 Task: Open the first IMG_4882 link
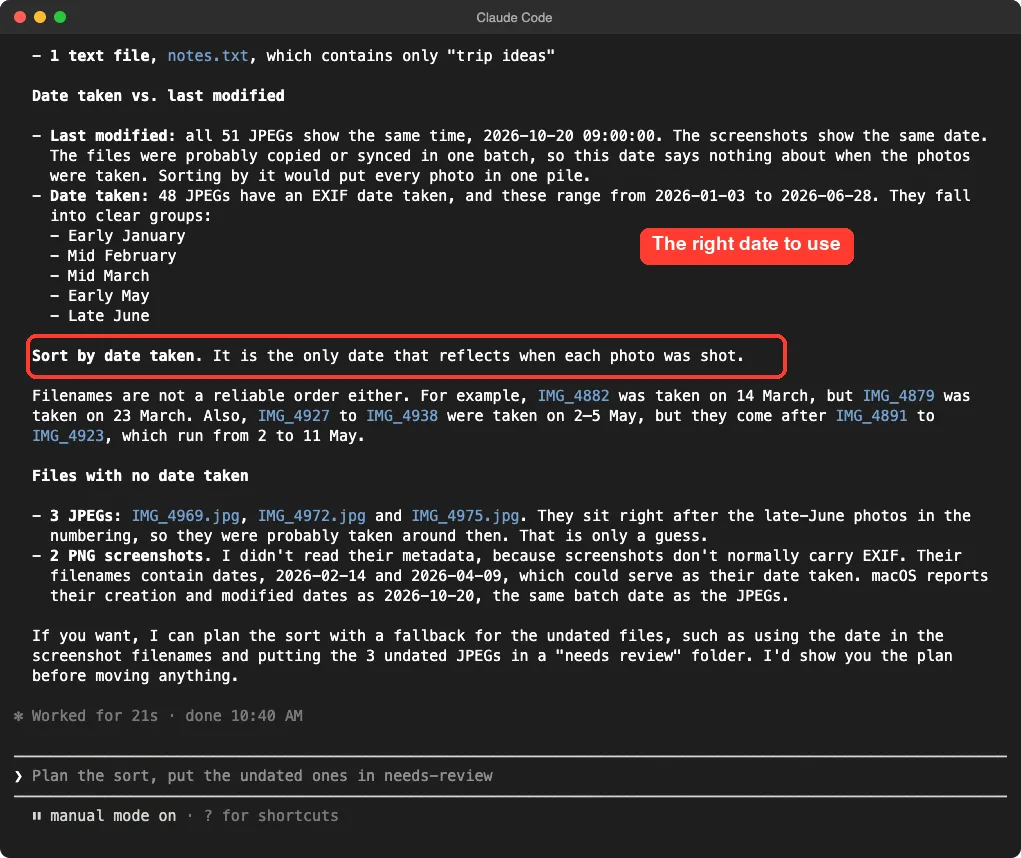(573, 396)
